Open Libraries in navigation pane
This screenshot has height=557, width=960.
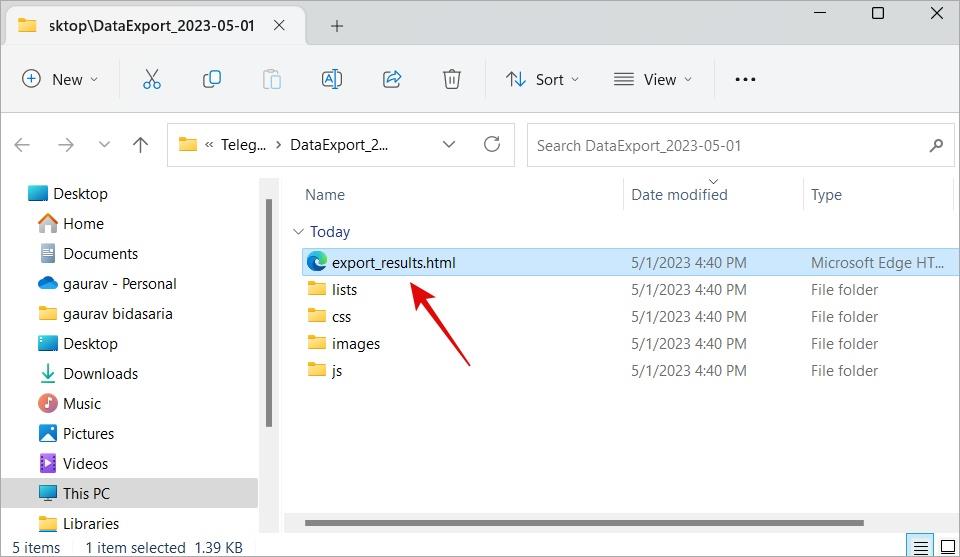pos(91,523)
